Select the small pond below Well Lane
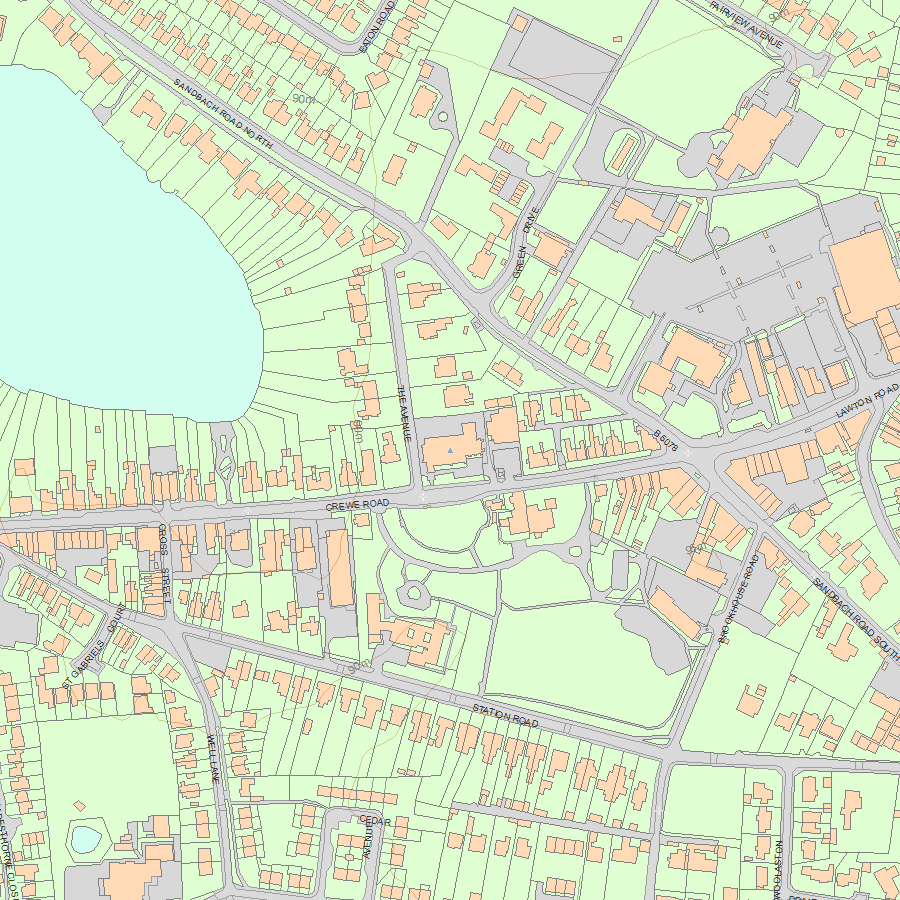Image resolution: width=900 pixels, height=900 pixels. tap(87, 839)
